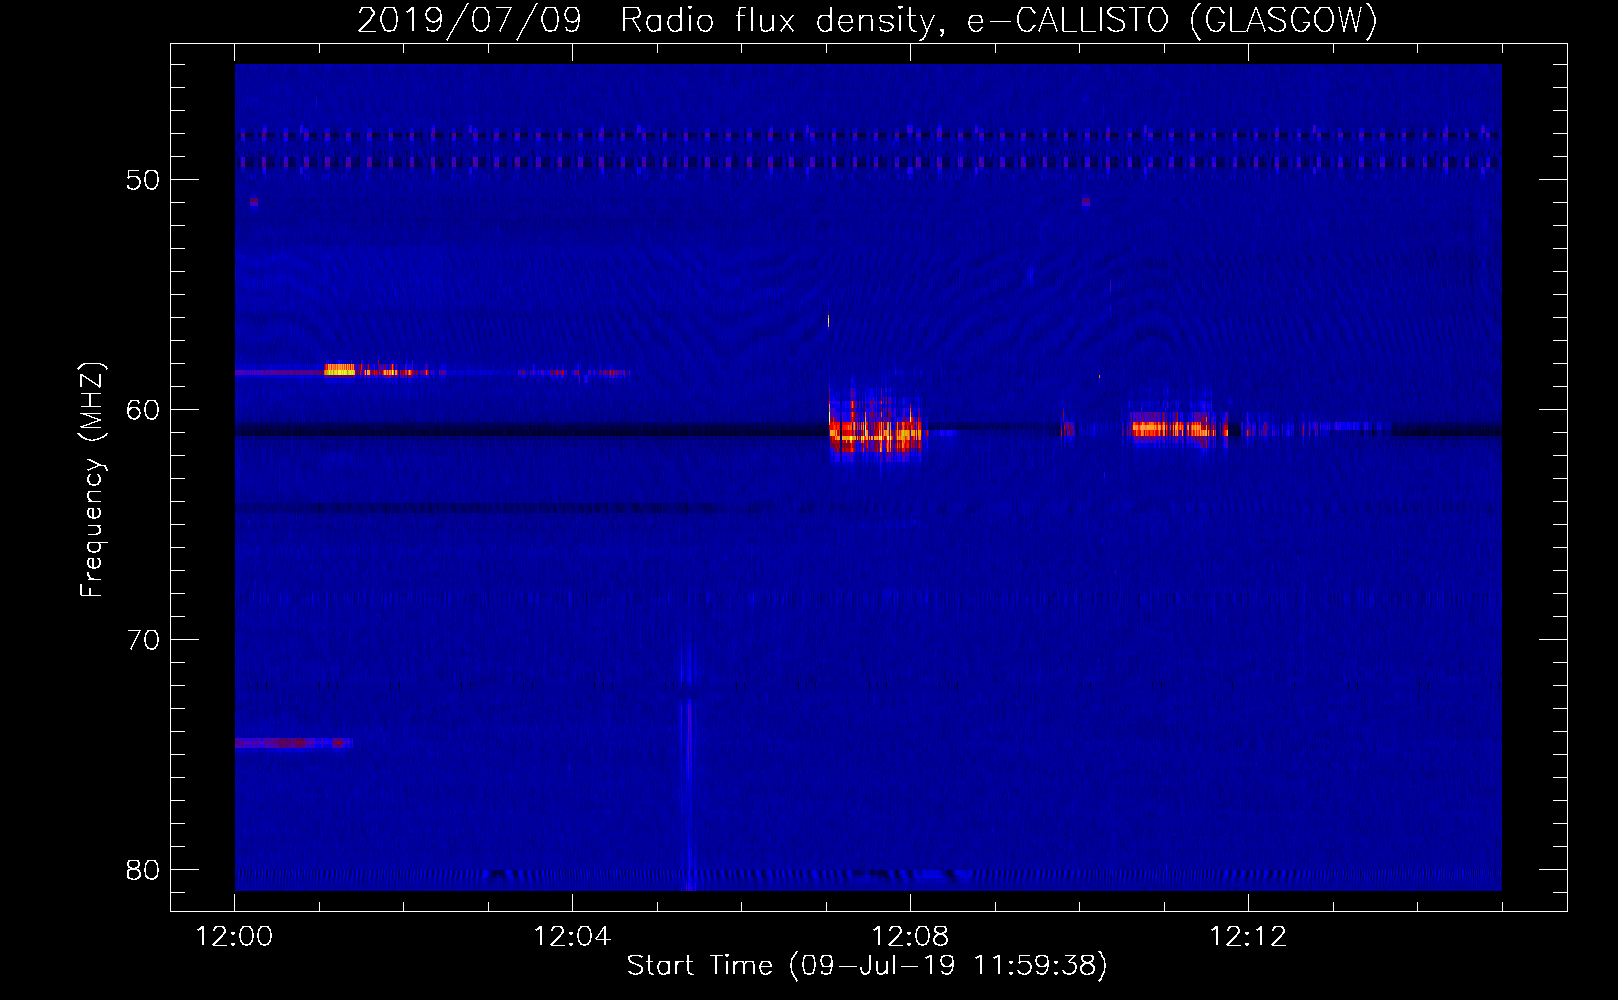This screenshot has width=1618, height=1000.
Task: Click the '80' frequency tick label
Action: point(143,870)
